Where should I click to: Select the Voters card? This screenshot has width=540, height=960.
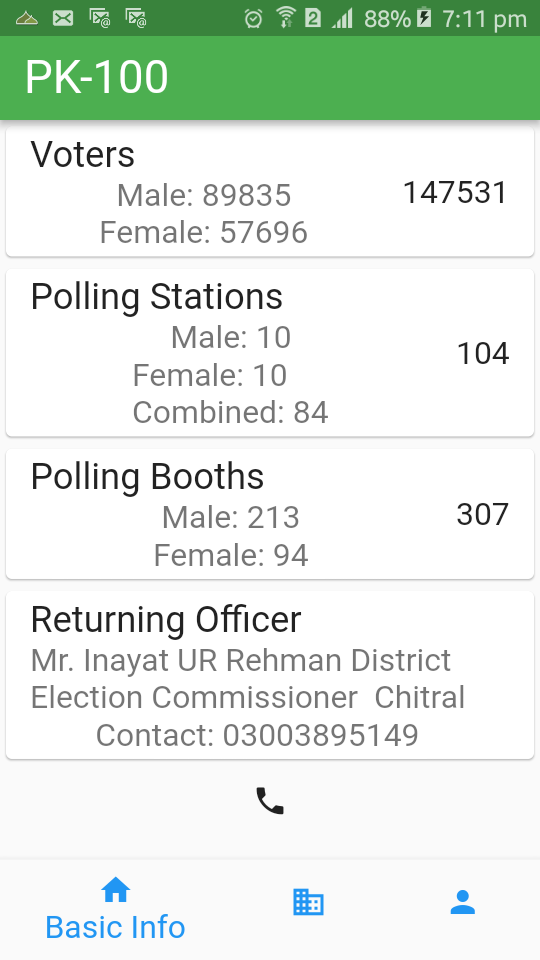click(x=270, y=192)
